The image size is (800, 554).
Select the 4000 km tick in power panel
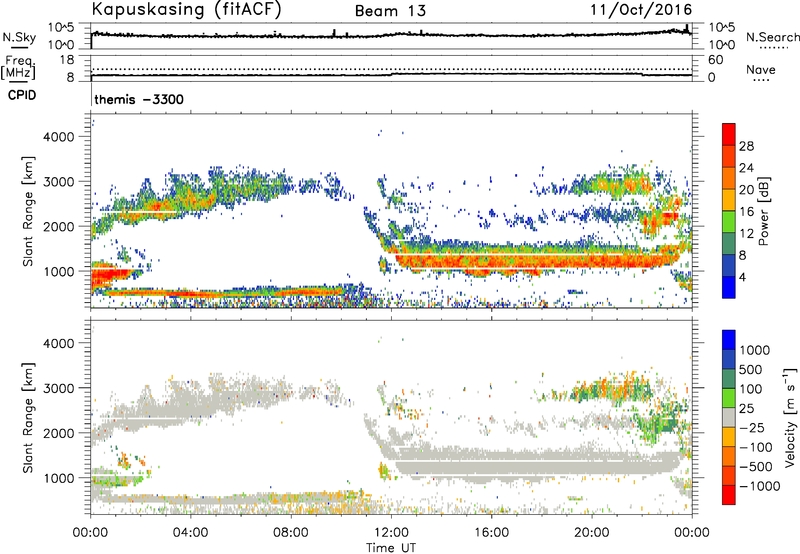click(x=59, y=137)
